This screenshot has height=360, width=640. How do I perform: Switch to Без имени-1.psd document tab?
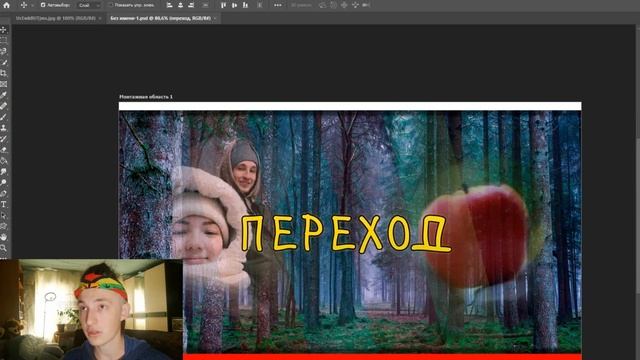[161, 18]
